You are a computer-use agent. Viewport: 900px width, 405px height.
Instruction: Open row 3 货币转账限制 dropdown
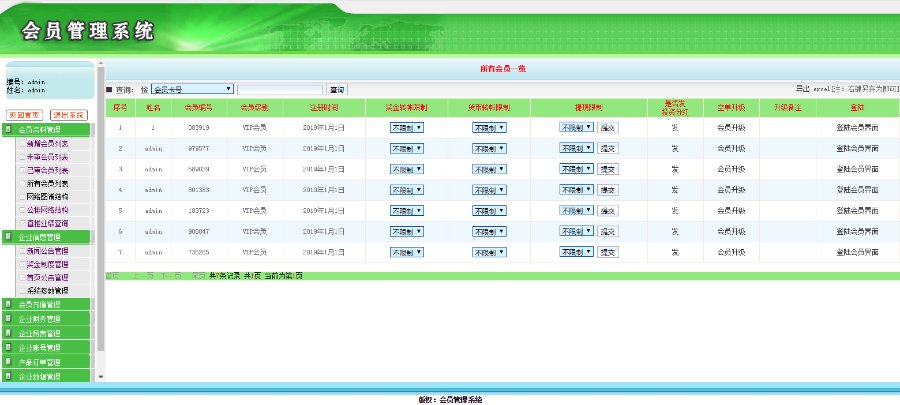click(x=489, y=168)
